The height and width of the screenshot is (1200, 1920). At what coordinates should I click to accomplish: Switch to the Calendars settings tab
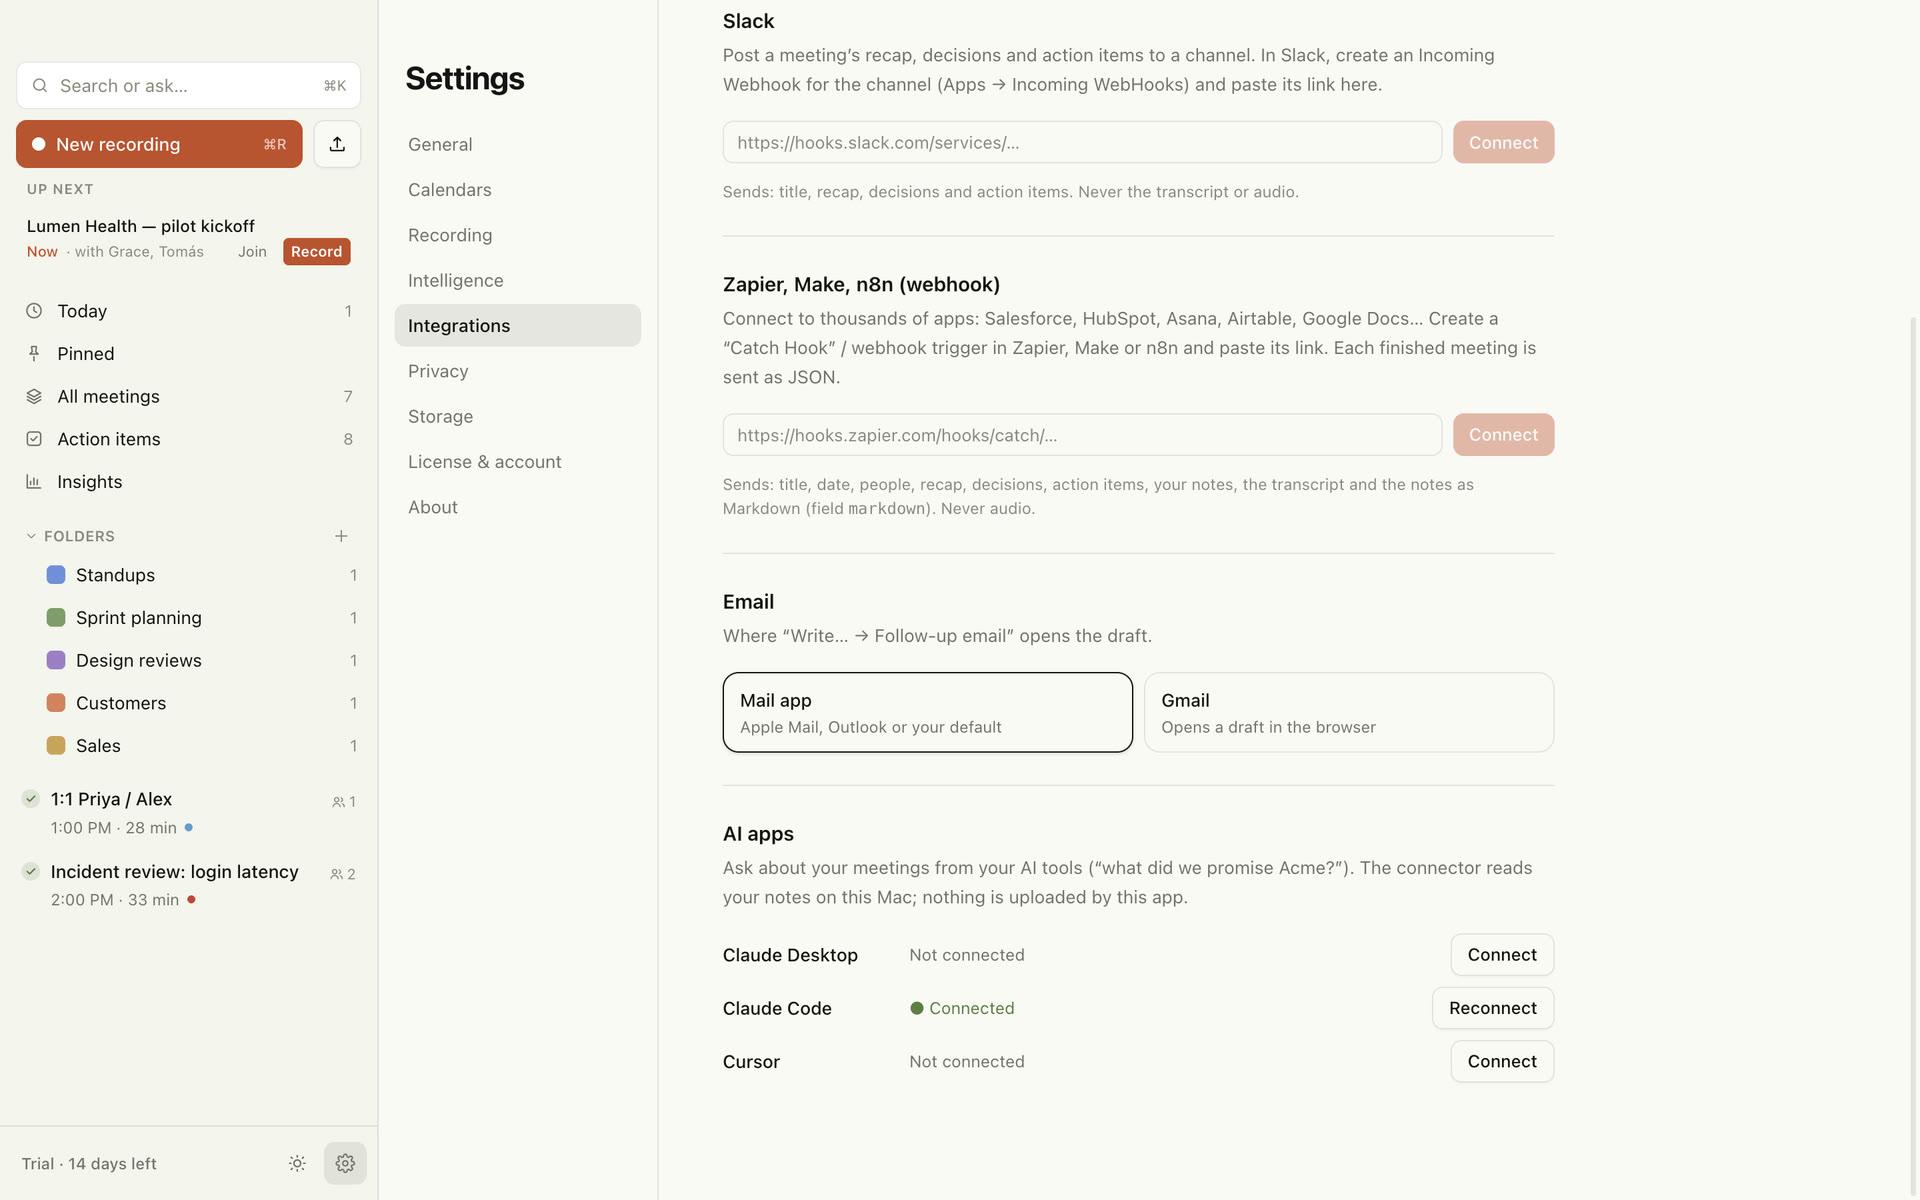tap(517, 189)
